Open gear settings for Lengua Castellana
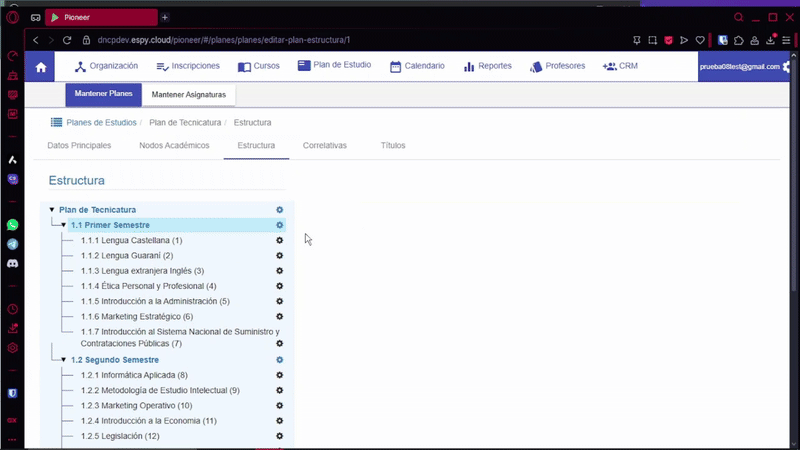 click(x=280, y=241)
